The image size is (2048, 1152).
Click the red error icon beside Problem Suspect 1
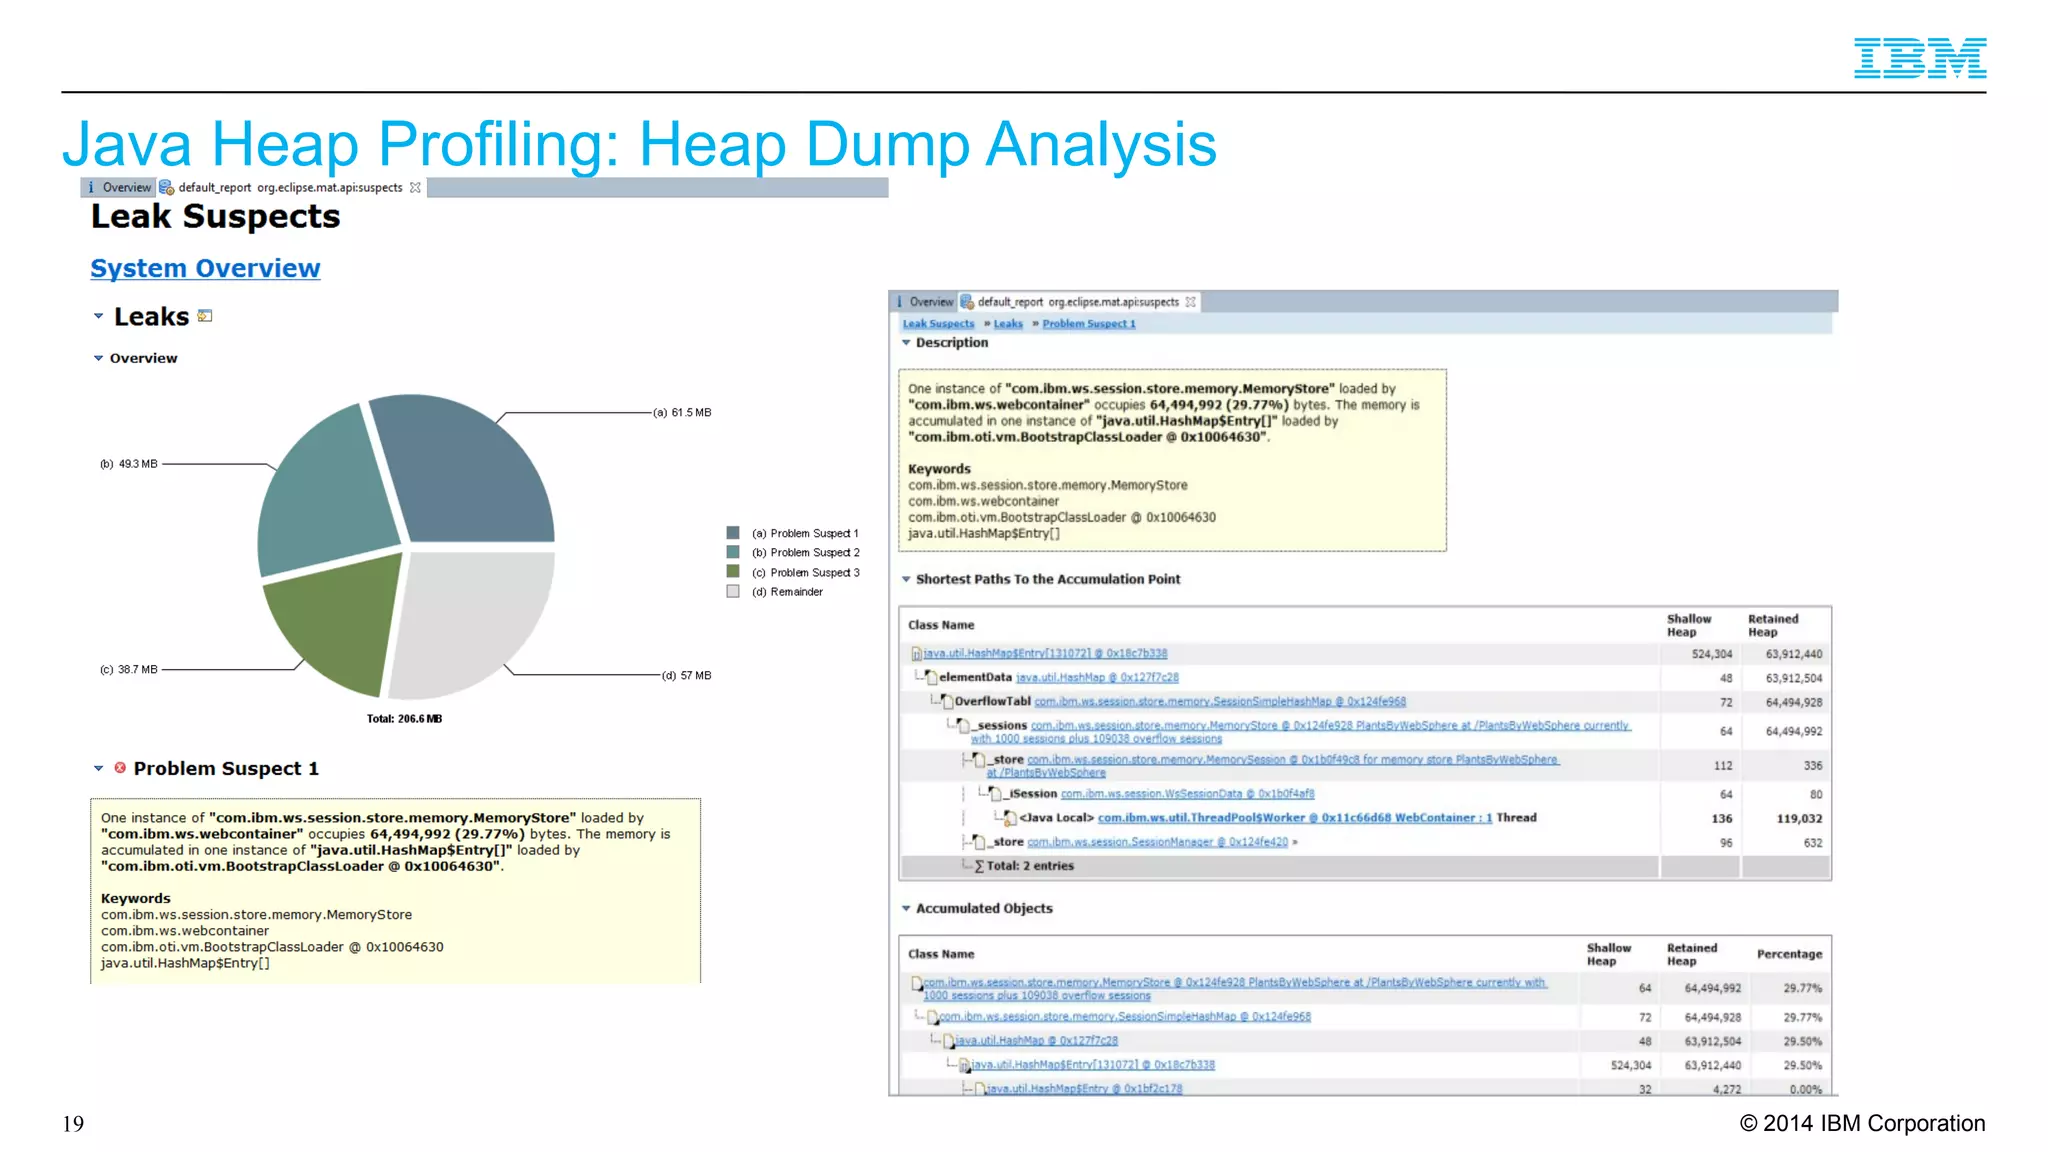120,768
